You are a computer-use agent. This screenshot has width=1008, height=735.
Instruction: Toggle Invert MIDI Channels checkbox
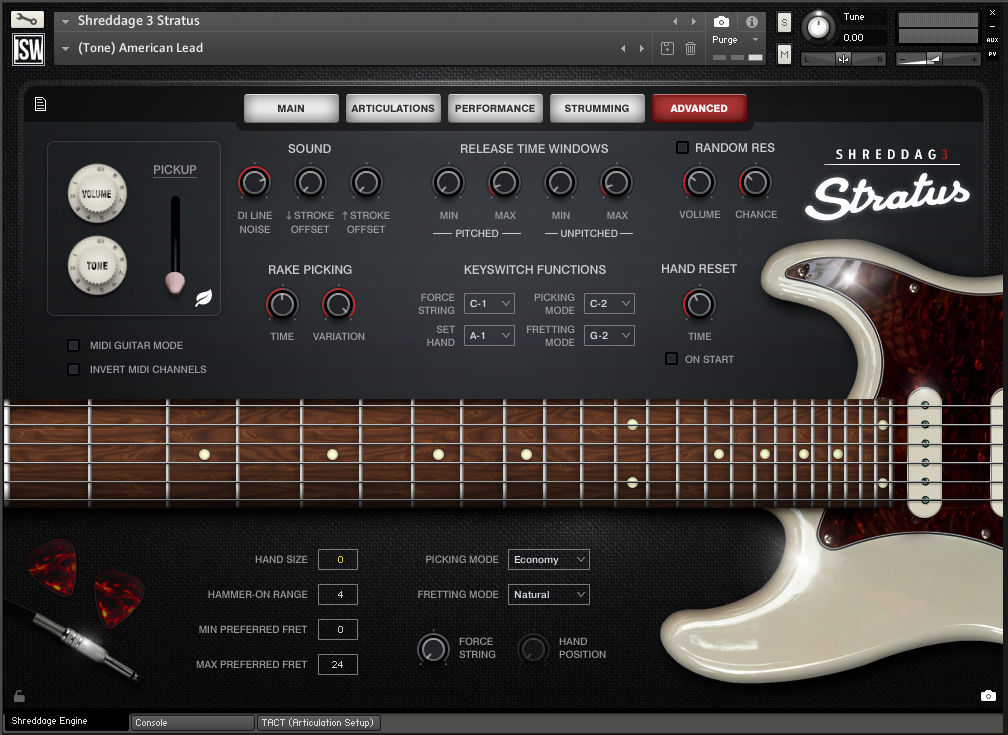tap(73, 370)
